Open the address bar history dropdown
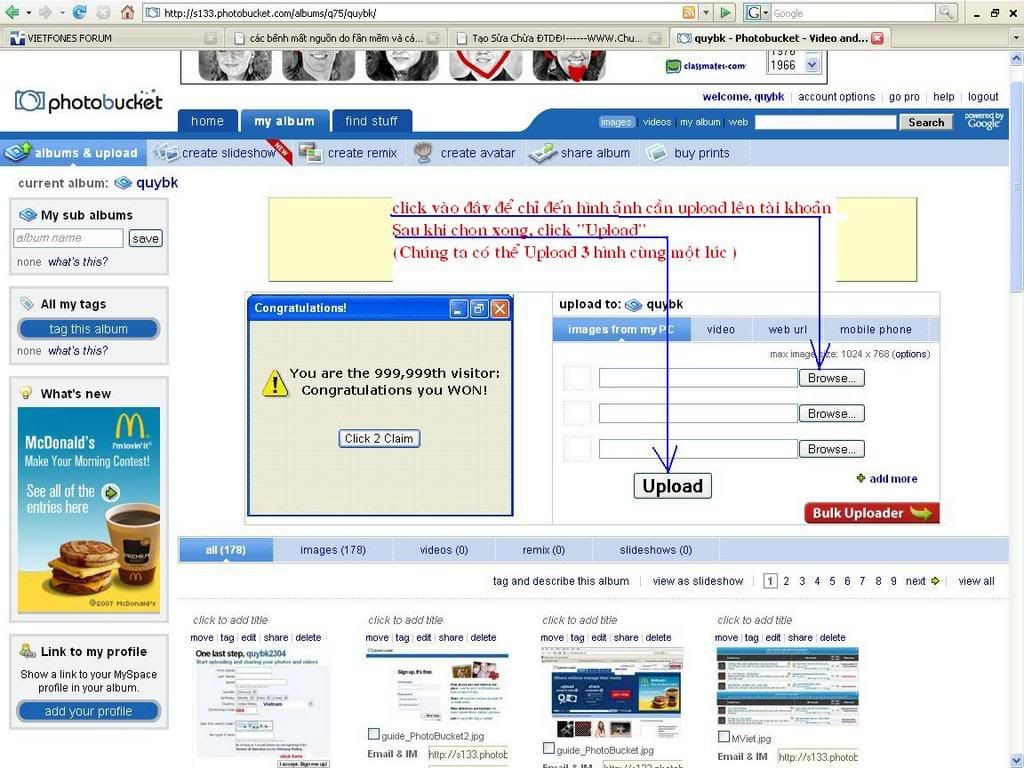The image size is (1024, 768). coord(706,12)
